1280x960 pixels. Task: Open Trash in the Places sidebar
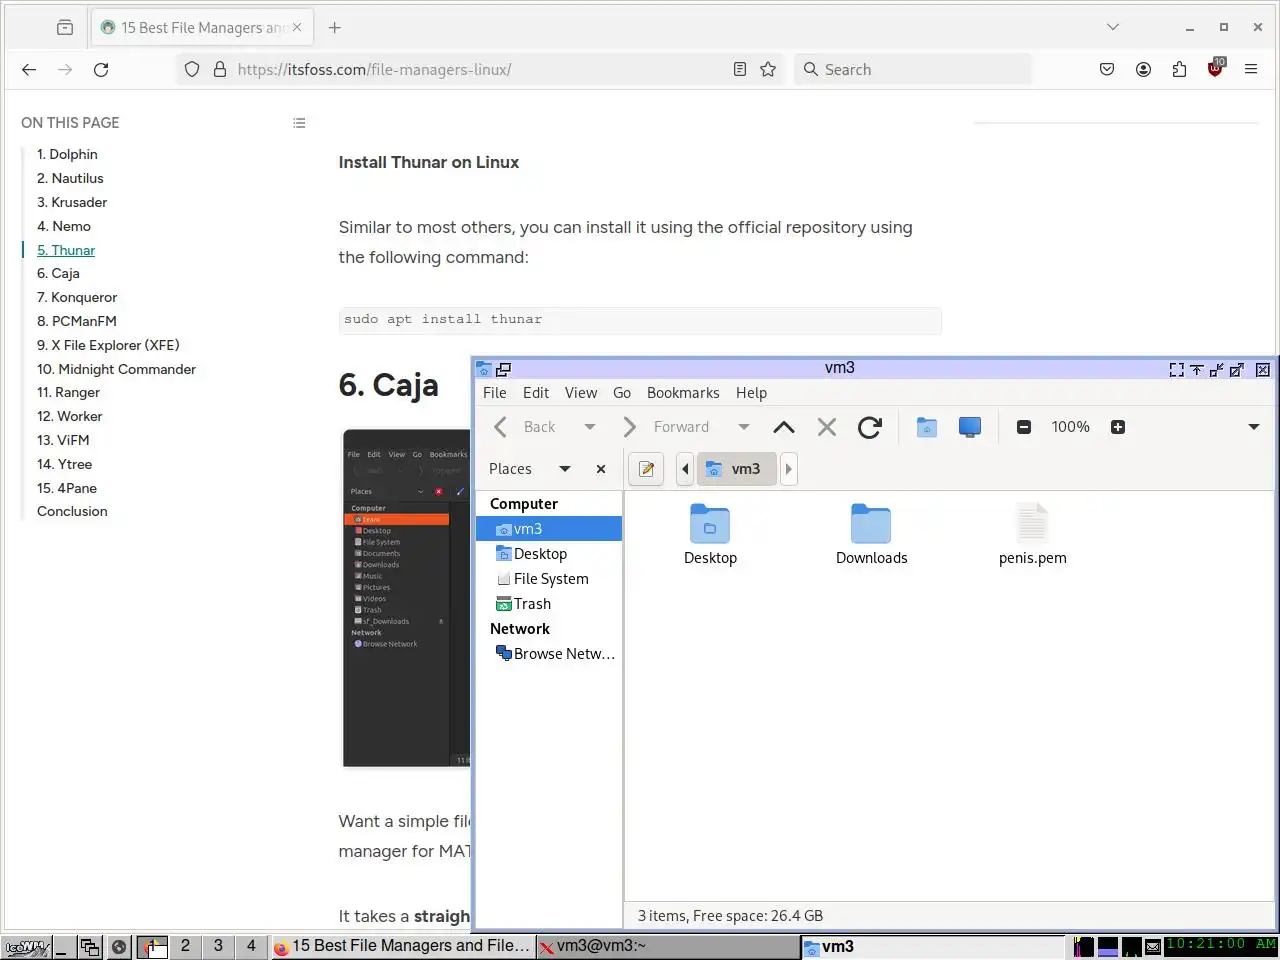point(549,604)
